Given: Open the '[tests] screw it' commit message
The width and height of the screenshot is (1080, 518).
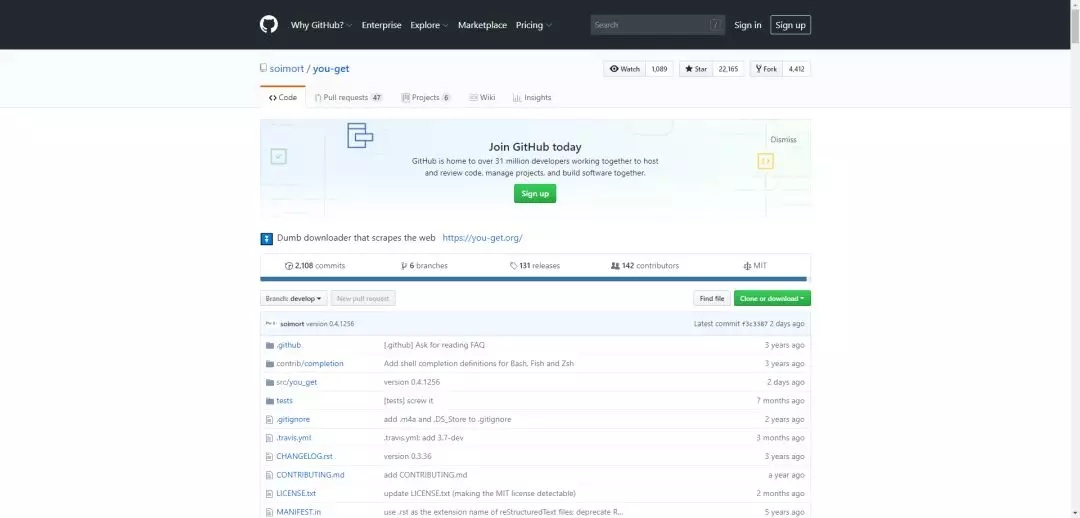Looking at the screenshot, I should [408, 401].
